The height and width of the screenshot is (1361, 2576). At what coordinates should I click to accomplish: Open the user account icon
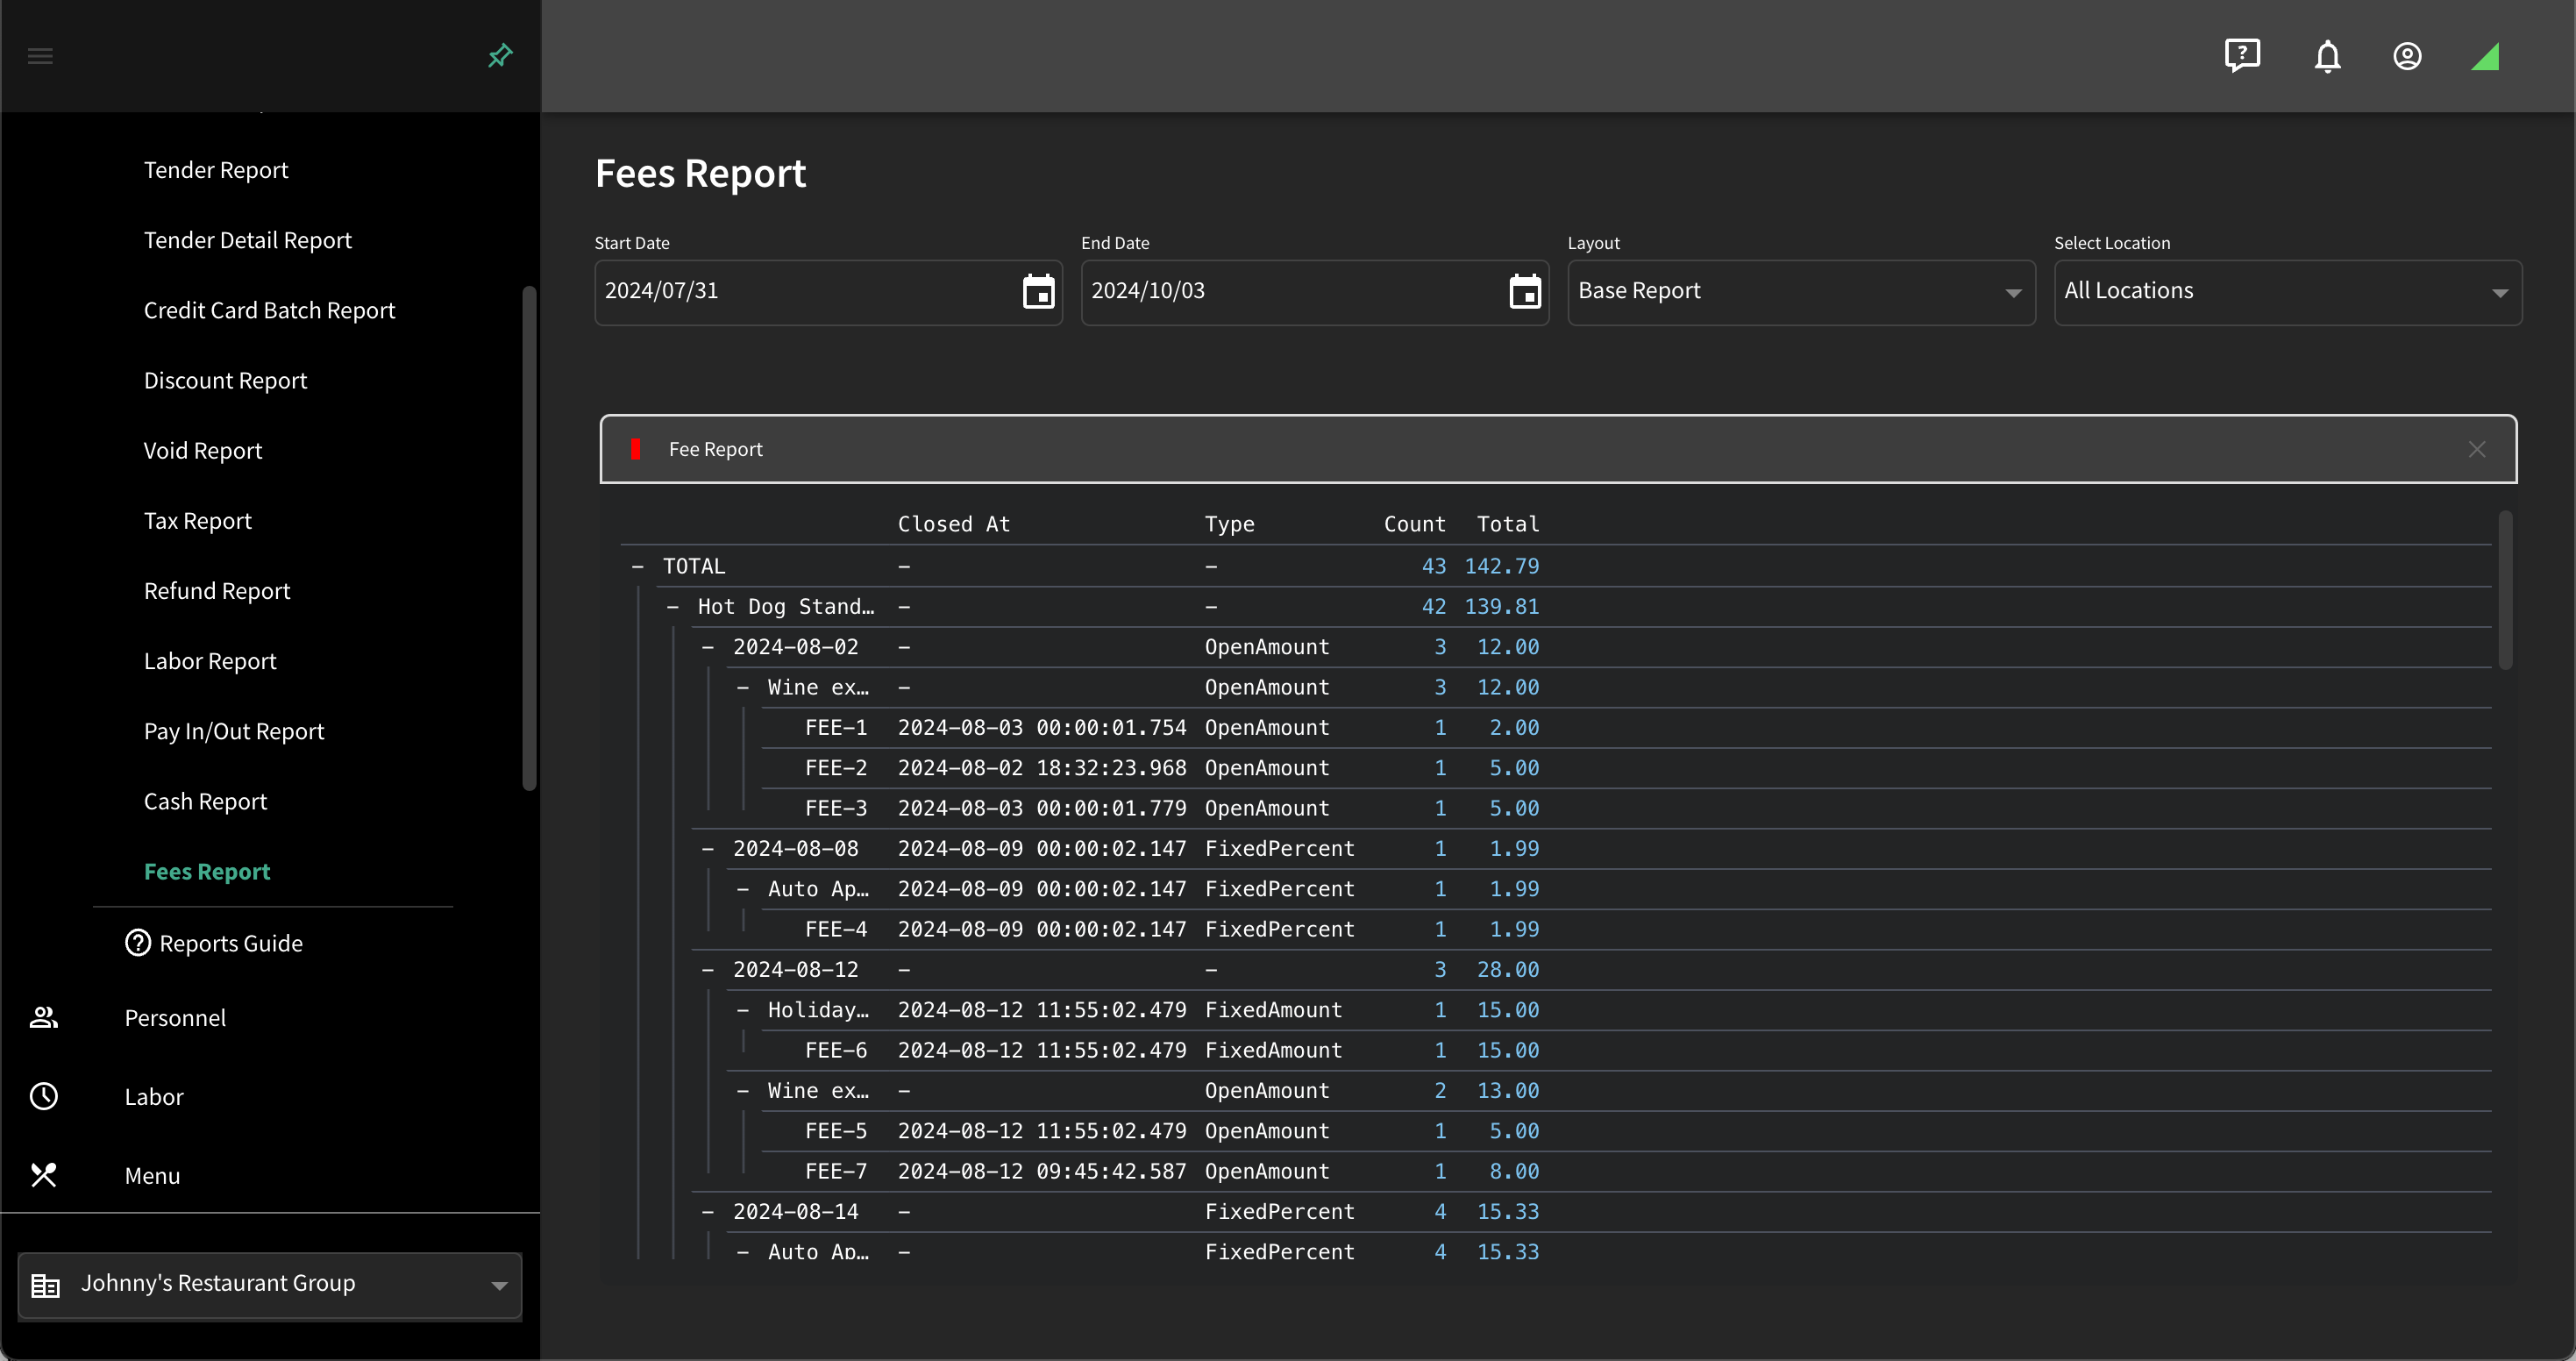2407,56
